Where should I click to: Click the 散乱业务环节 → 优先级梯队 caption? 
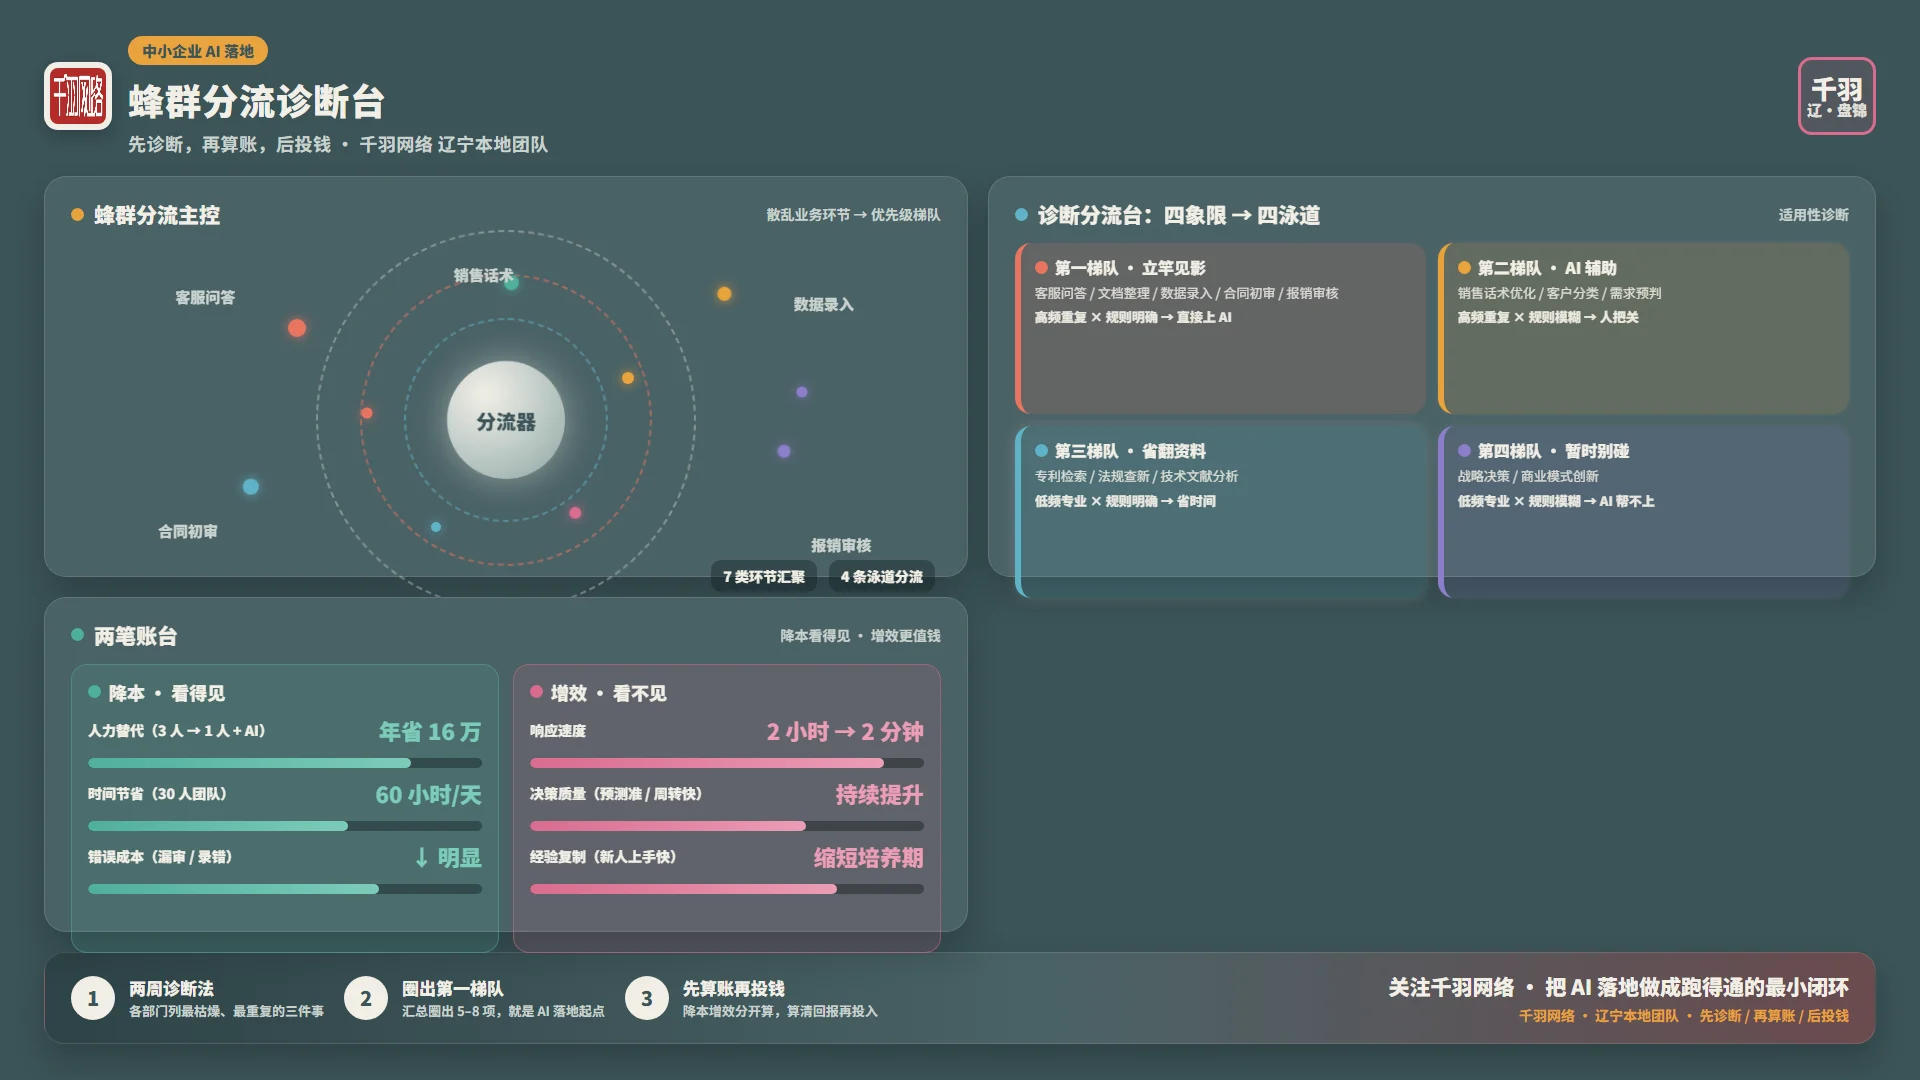click(x=853, y=215)
